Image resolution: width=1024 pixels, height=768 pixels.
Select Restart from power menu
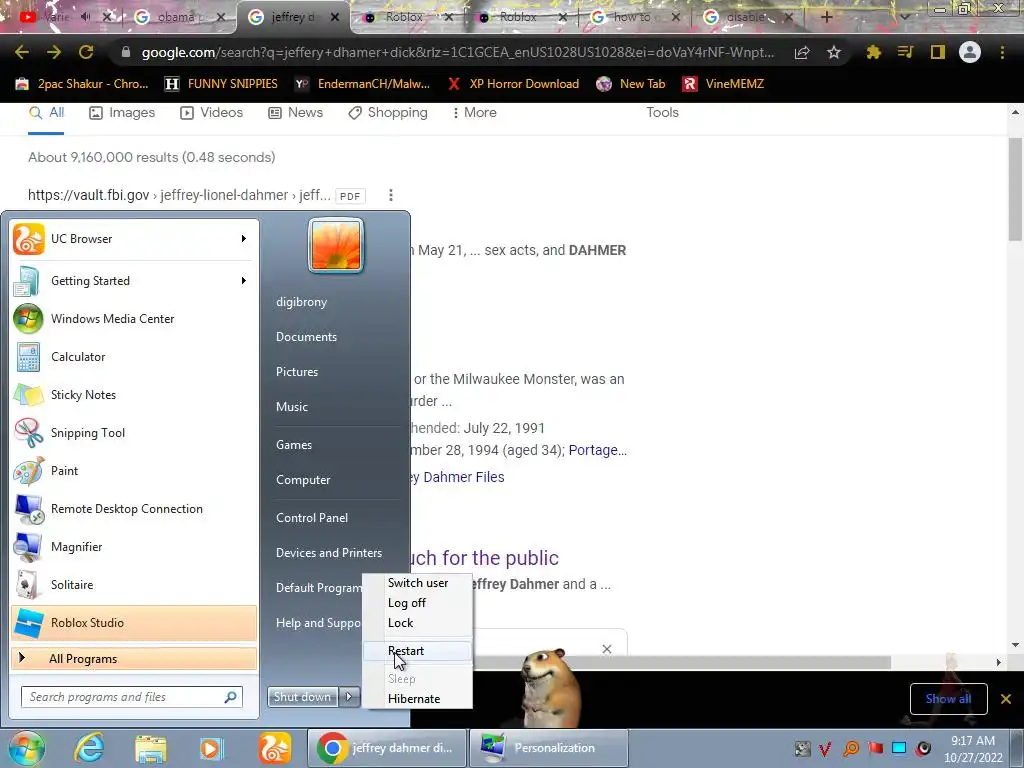click(x=416, y=651)
